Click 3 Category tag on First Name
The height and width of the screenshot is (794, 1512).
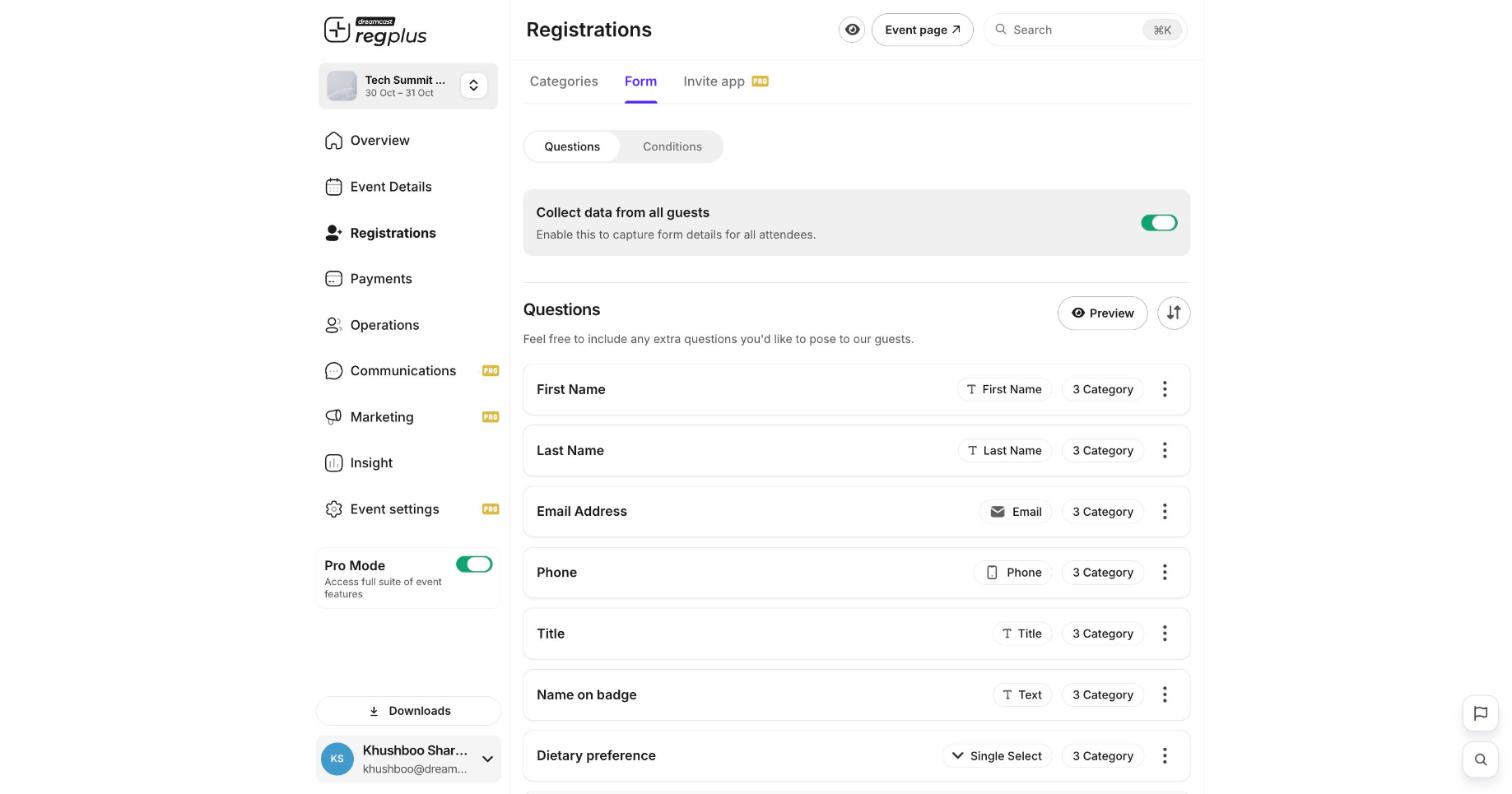coord(1102,389)
